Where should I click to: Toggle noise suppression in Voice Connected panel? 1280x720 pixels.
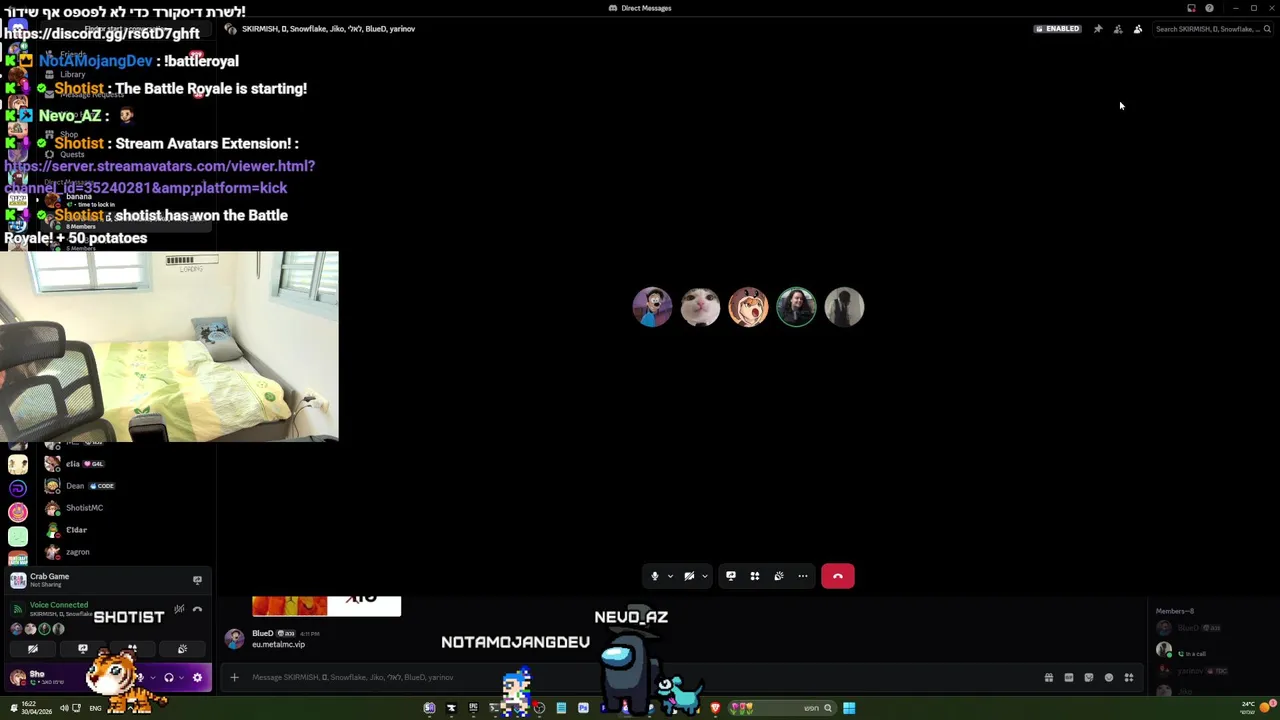click(179, 609)
